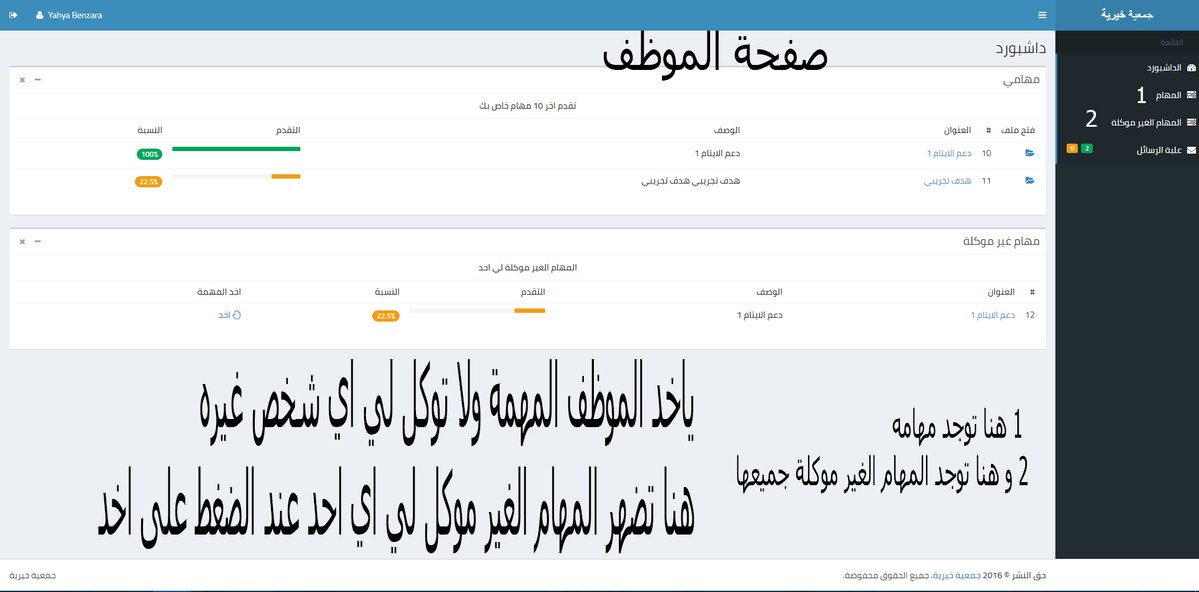Click the التقدم column header in the مهامي table

point(288,130)
